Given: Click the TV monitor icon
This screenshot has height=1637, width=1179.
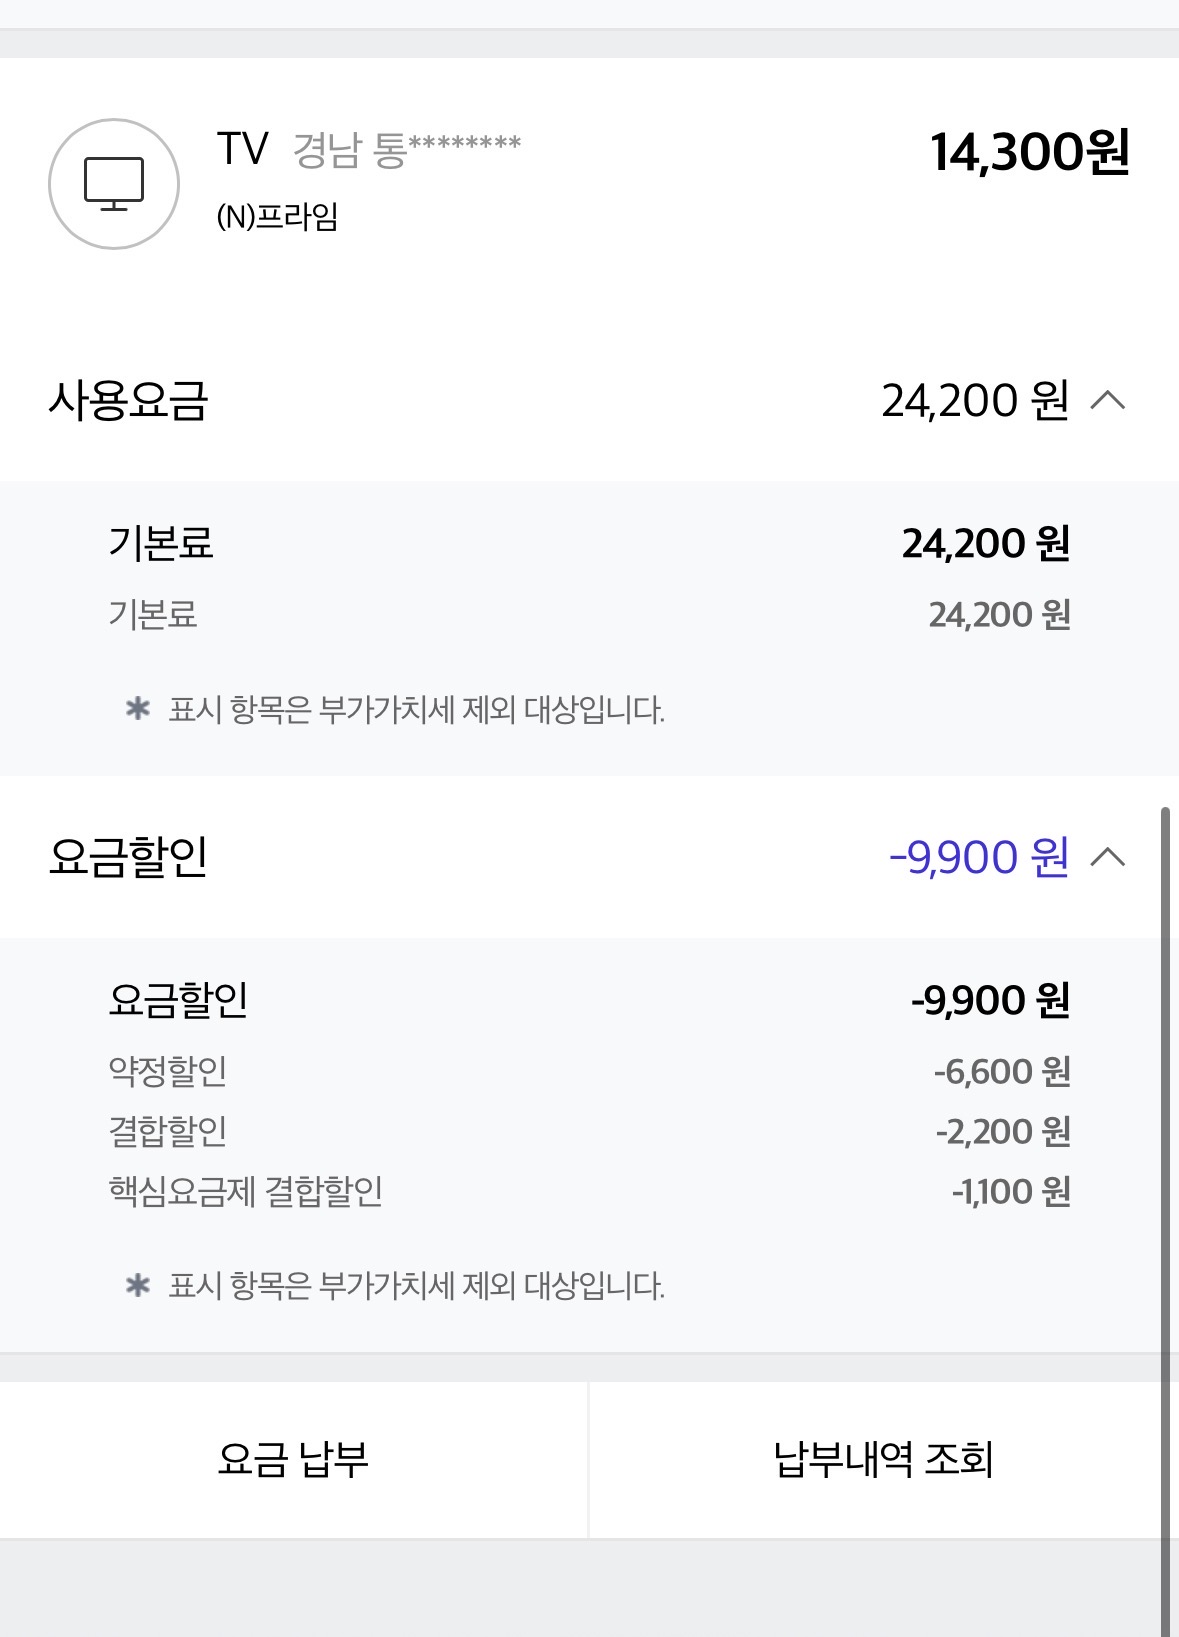Looking at the screenshot, I should click(x=114, y=184).
